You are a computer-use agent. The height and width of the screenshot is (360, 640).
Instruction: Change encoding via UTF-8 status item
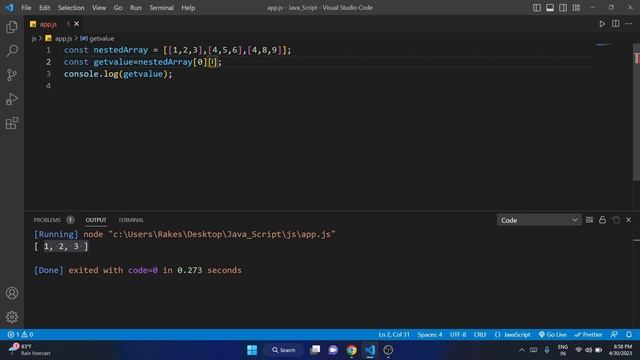pyautogui.click(x=458, y=334)
